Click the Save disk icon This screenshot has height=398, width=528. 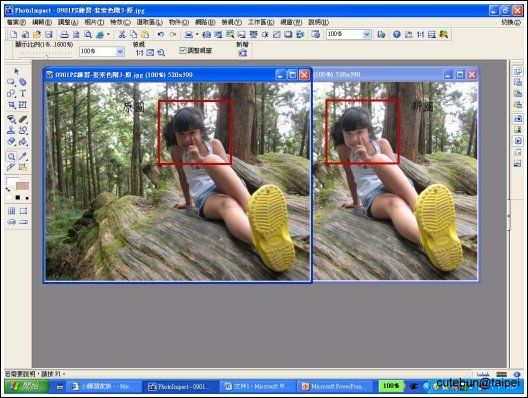(48, 34)
